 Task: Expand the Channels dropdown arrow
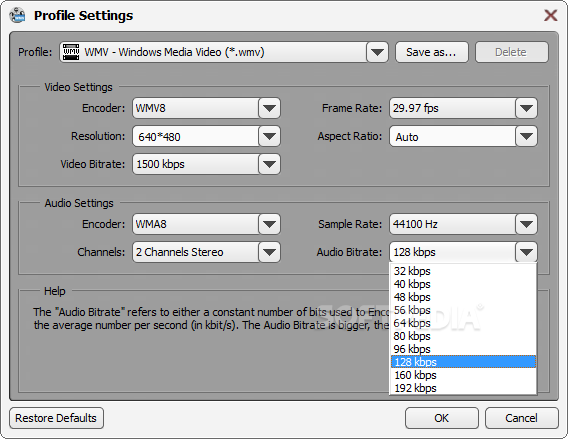pos(269,252)
